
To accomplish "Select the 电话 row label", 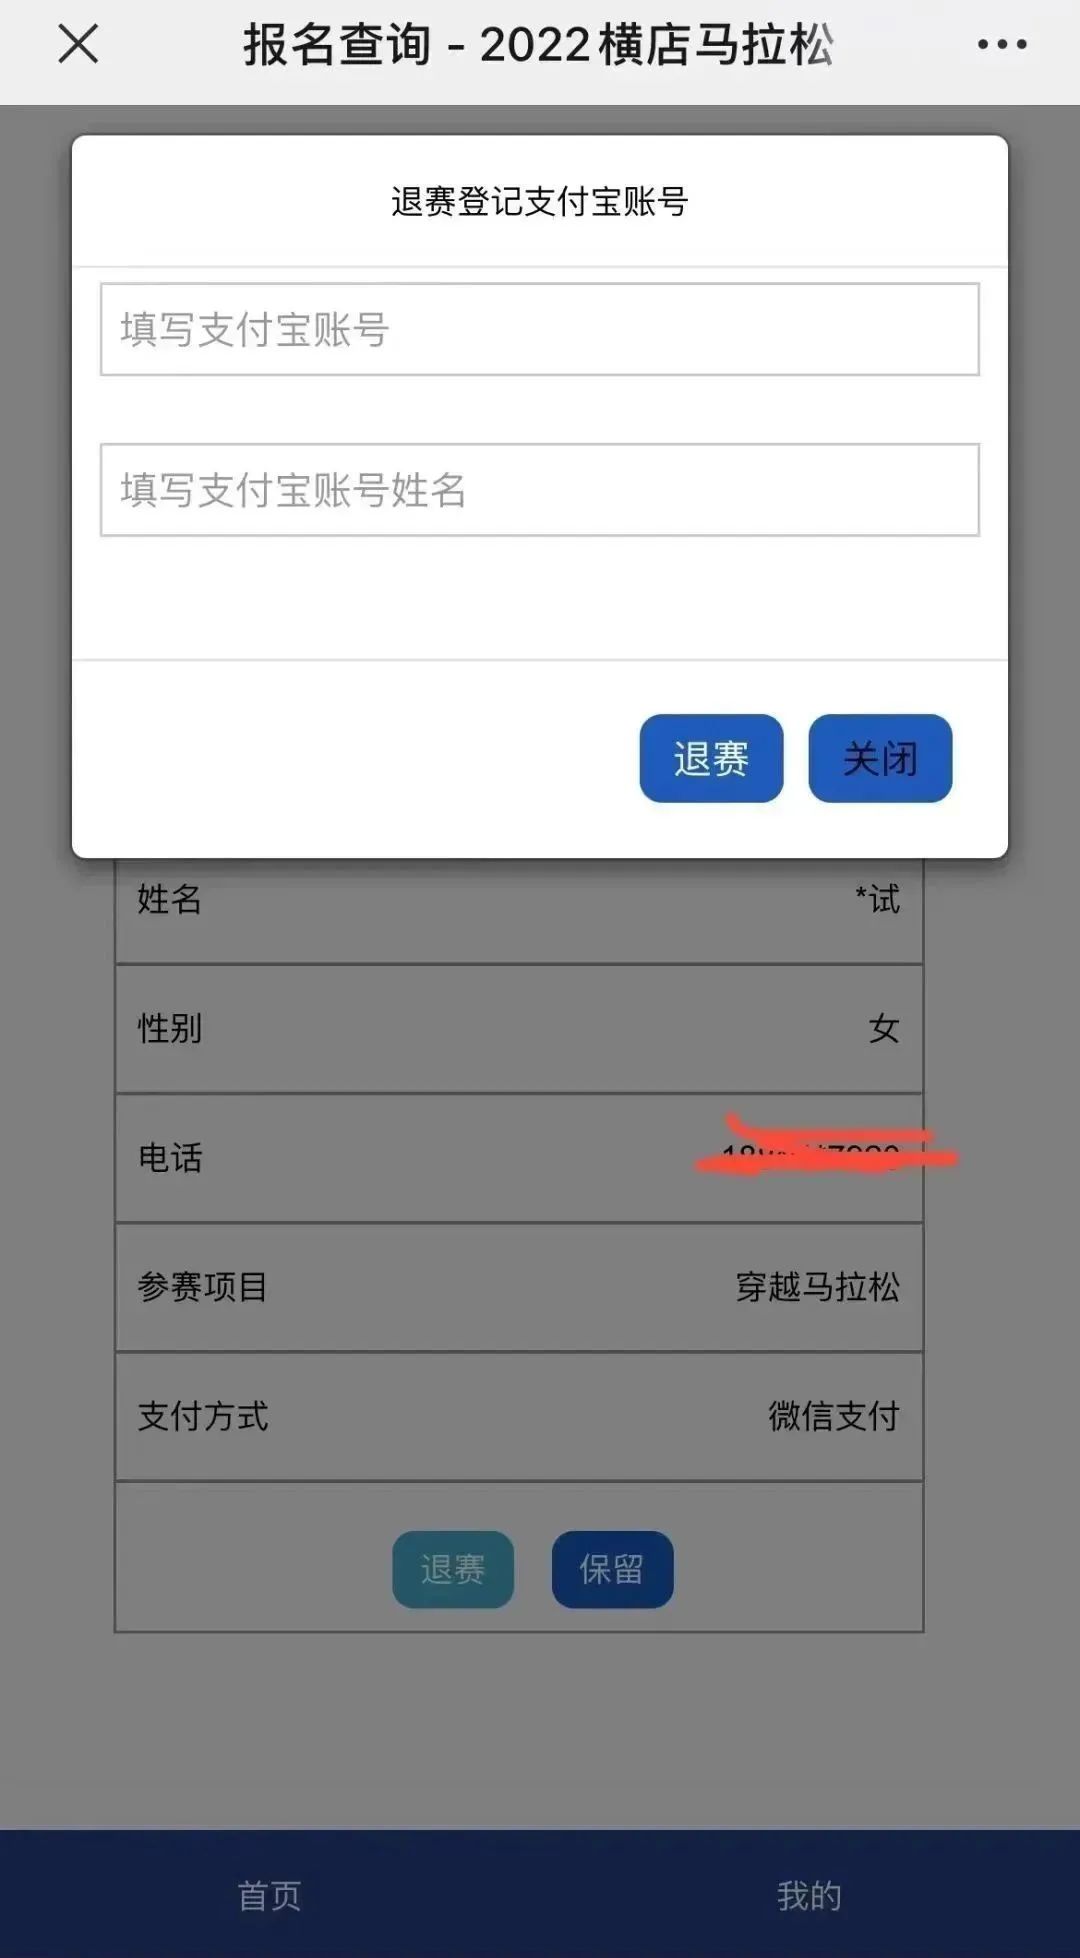I will click(x=170, y=1157).
